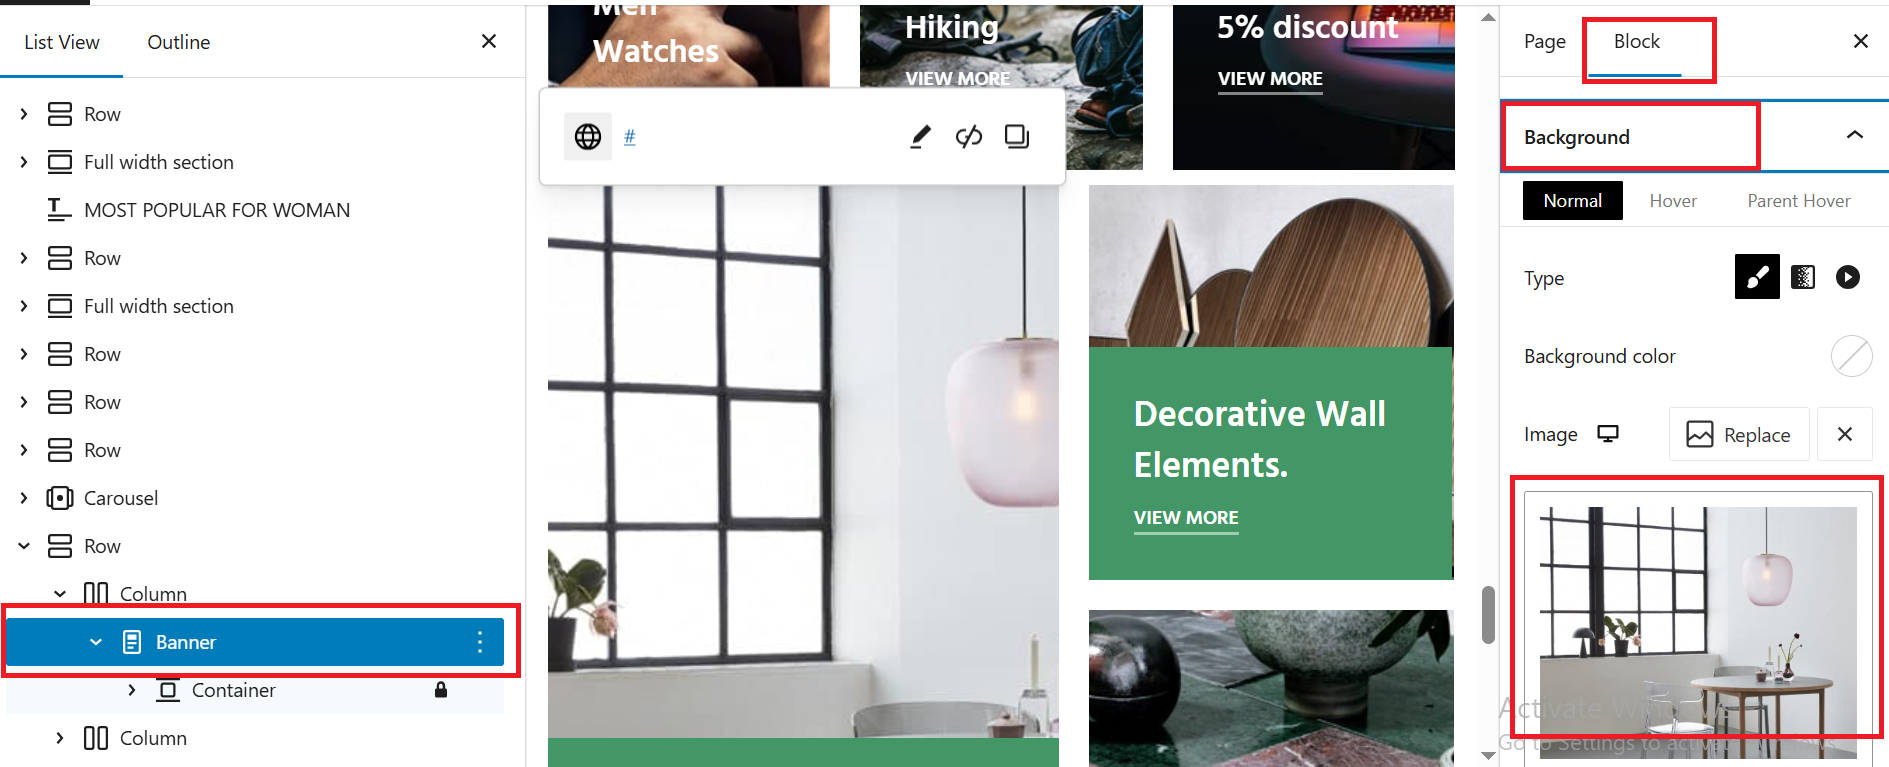Click the lock icon on Container
The width and height of the screenshot is (1889, 767).
click(x=441, y=690)
